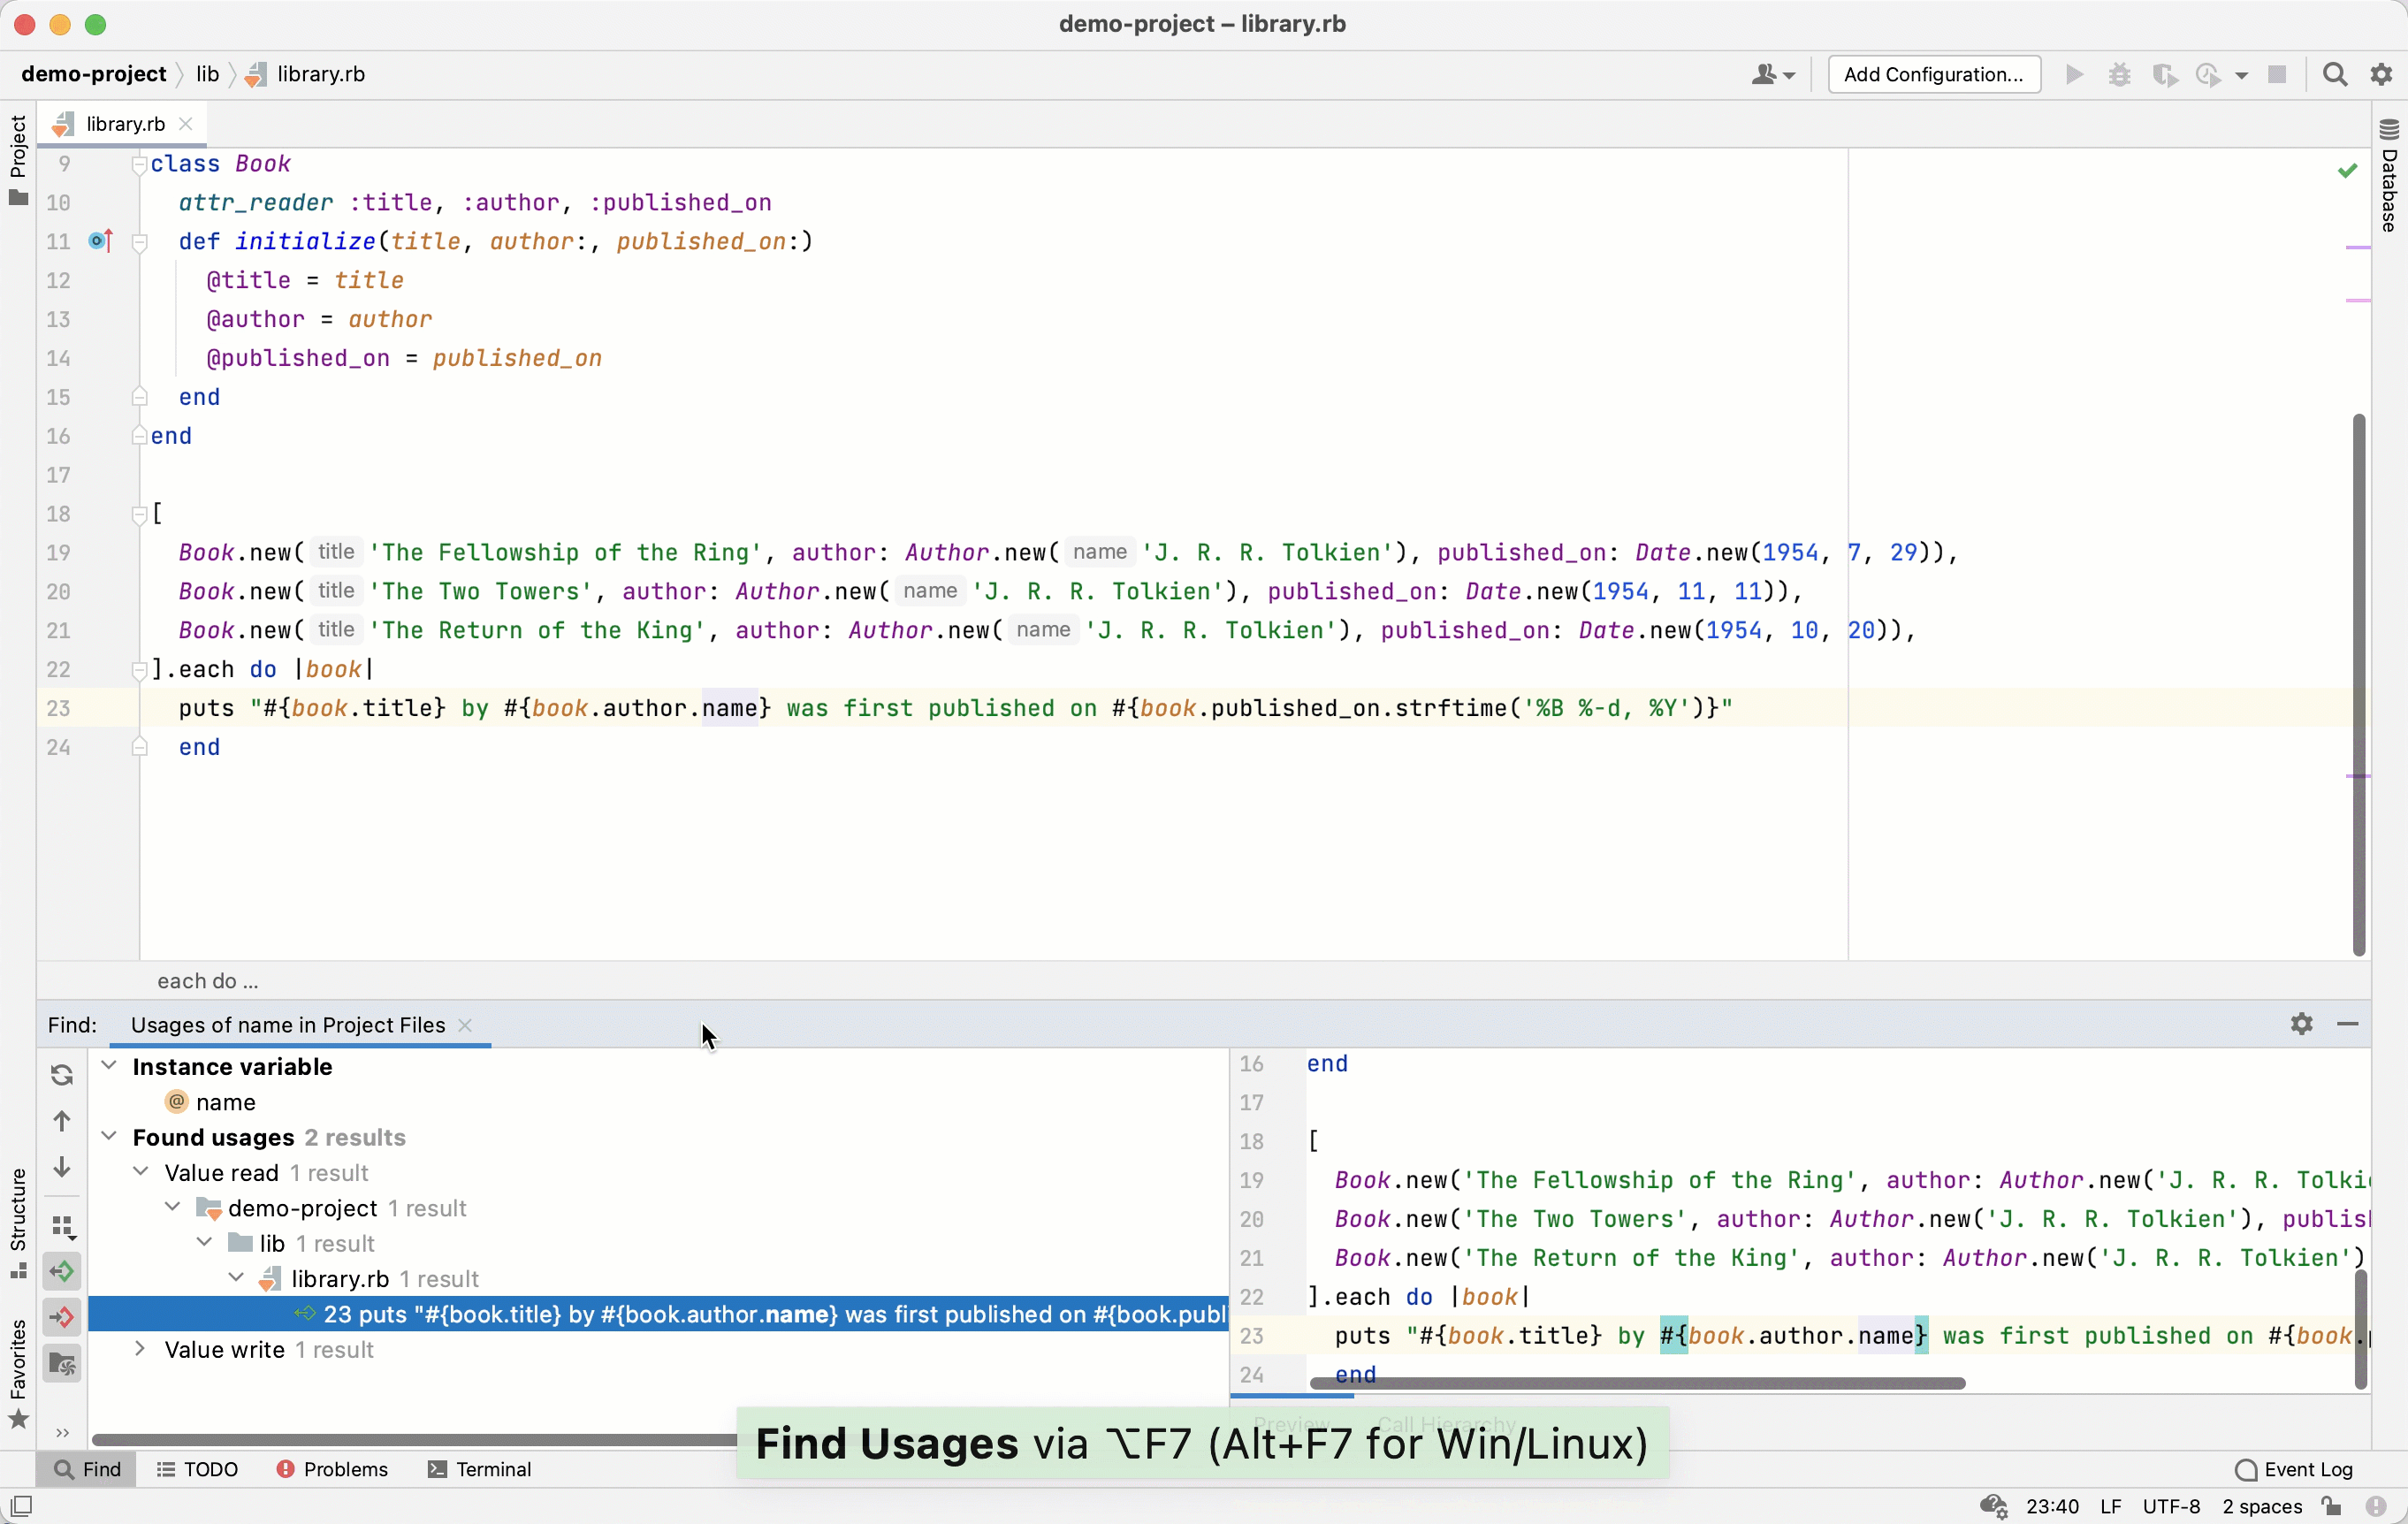The height and width of the screenshot is (1524, 2408).
Task: Click the Rerun find usages icon
Action: point(62,1074)
